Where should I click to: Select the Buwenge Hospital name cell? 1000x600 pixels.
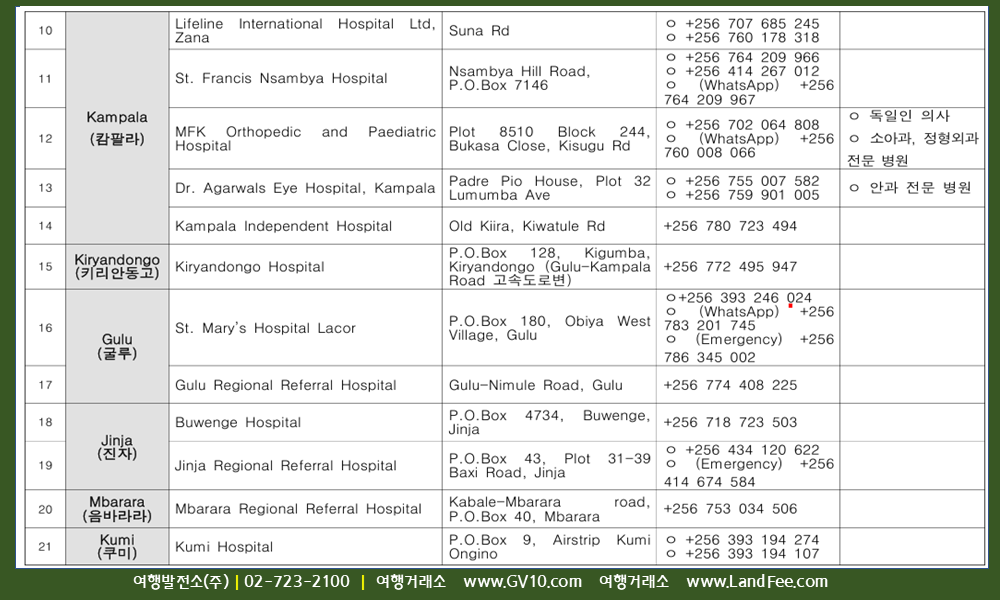(x=238, y=422)
